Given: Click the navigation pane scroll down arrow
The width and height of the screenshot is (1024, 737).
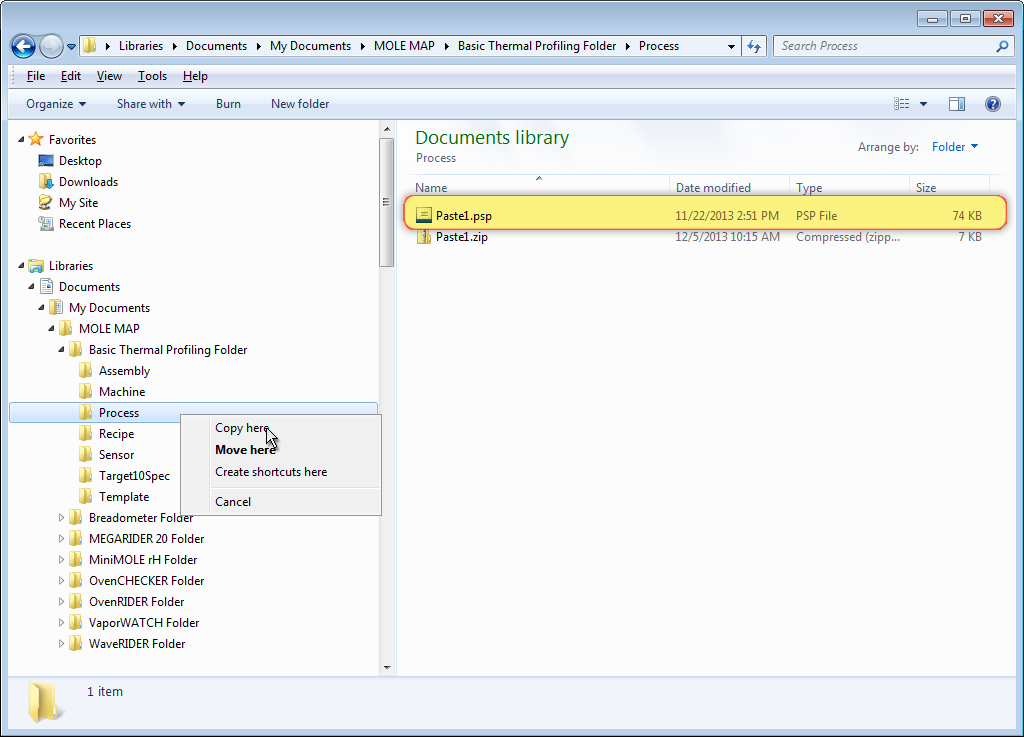Looking at the screenshot, I should pyautogui.click(x=387, y=668).
